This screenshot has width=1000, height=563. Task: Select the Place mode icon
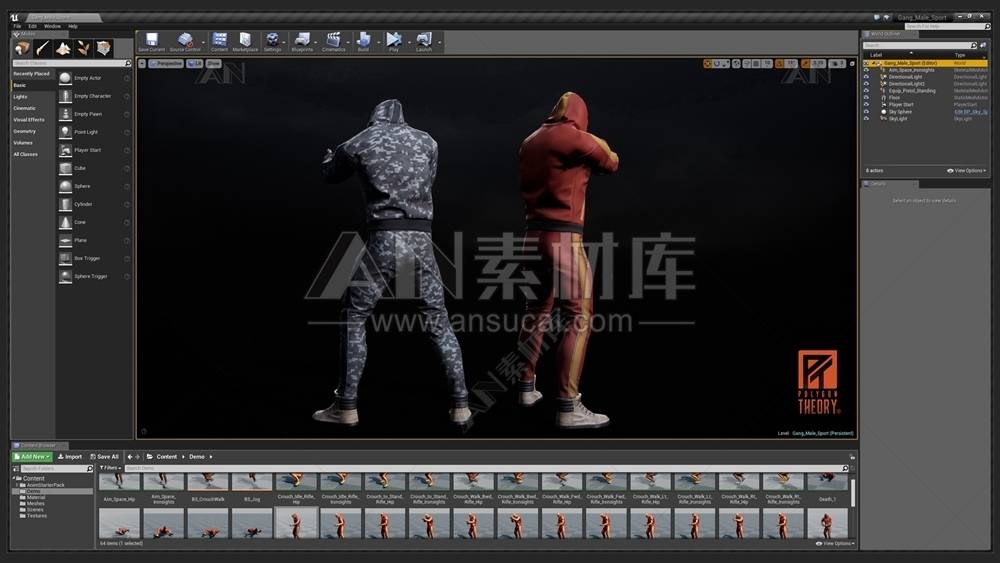point(22,48)
